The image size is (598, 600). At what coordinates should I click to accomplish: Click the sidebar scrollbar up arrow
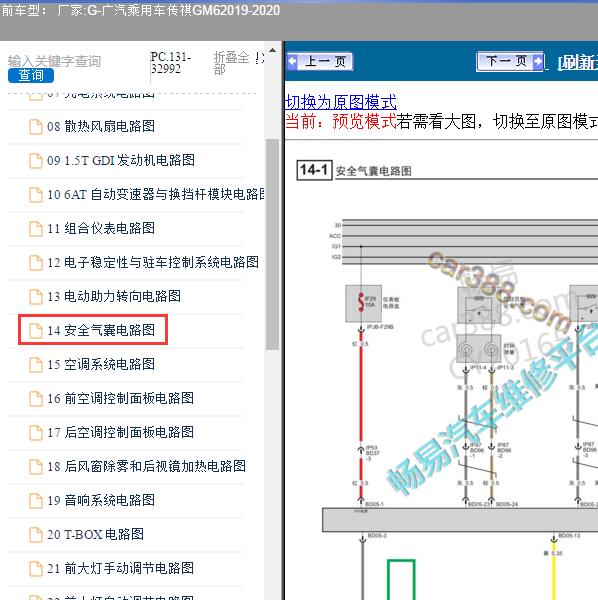[x=272, y=51]
